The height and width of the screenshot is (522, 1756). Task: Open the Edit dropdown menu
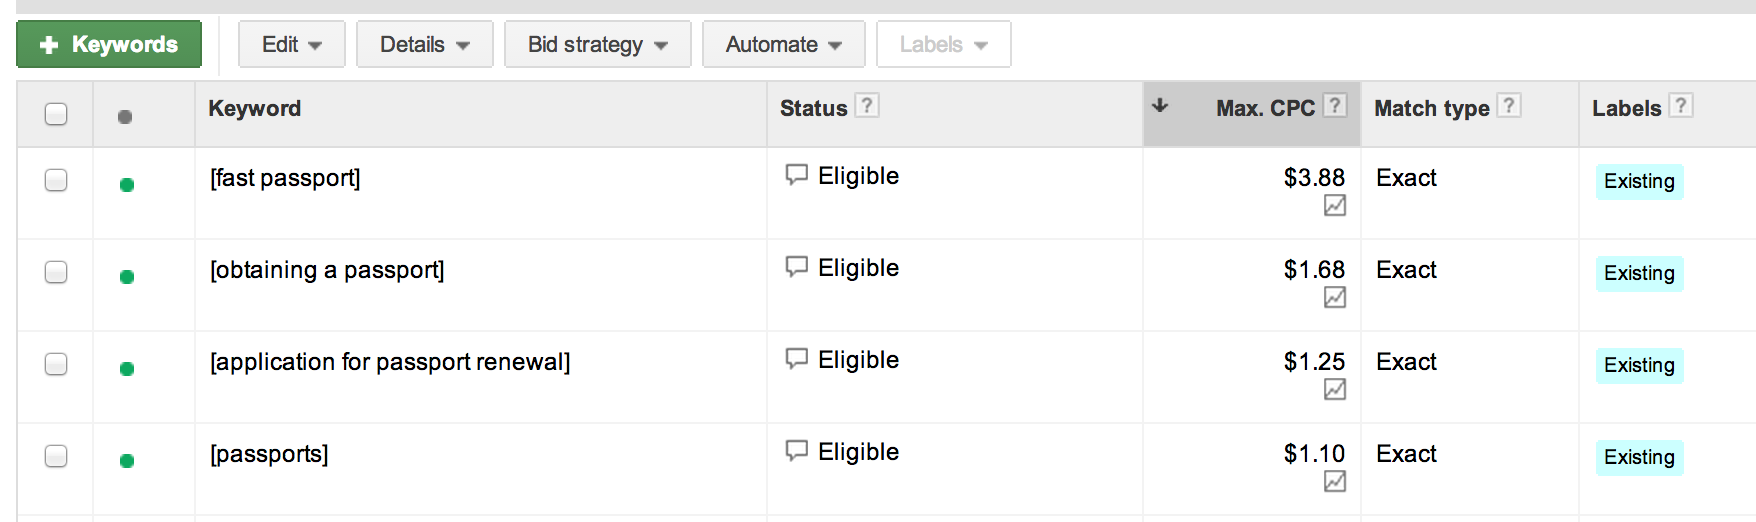[x=292, y=44]
